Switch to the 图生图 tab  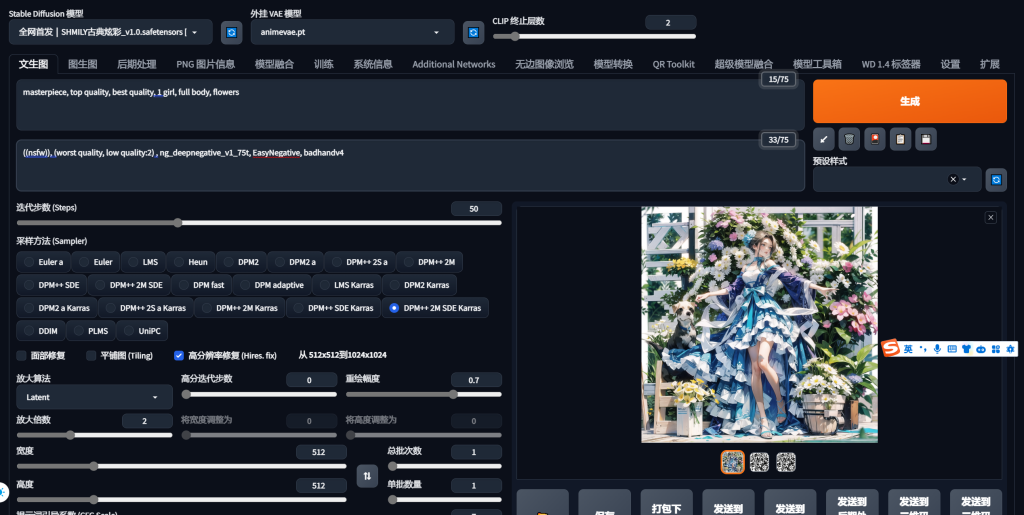[82, 64]
